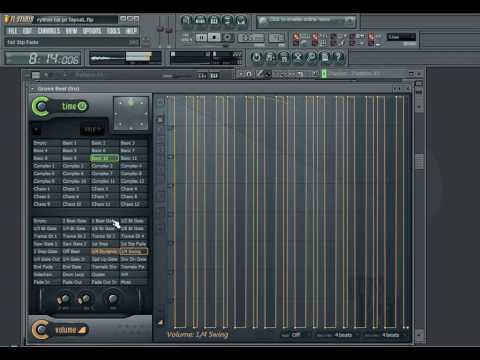The width and height of the screenshot is (480, 360).
Task: Click the green time envelope button
Action: (74, 107)
